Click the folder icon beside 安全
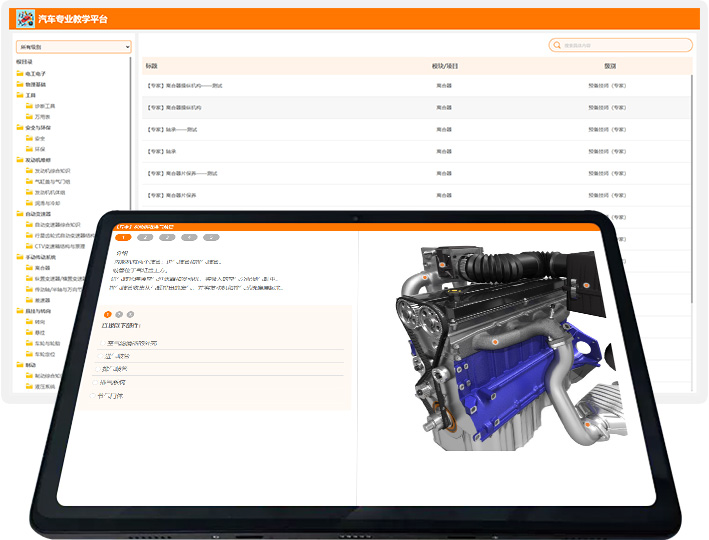Screen dimensions: 709x540 pos(29,138)
